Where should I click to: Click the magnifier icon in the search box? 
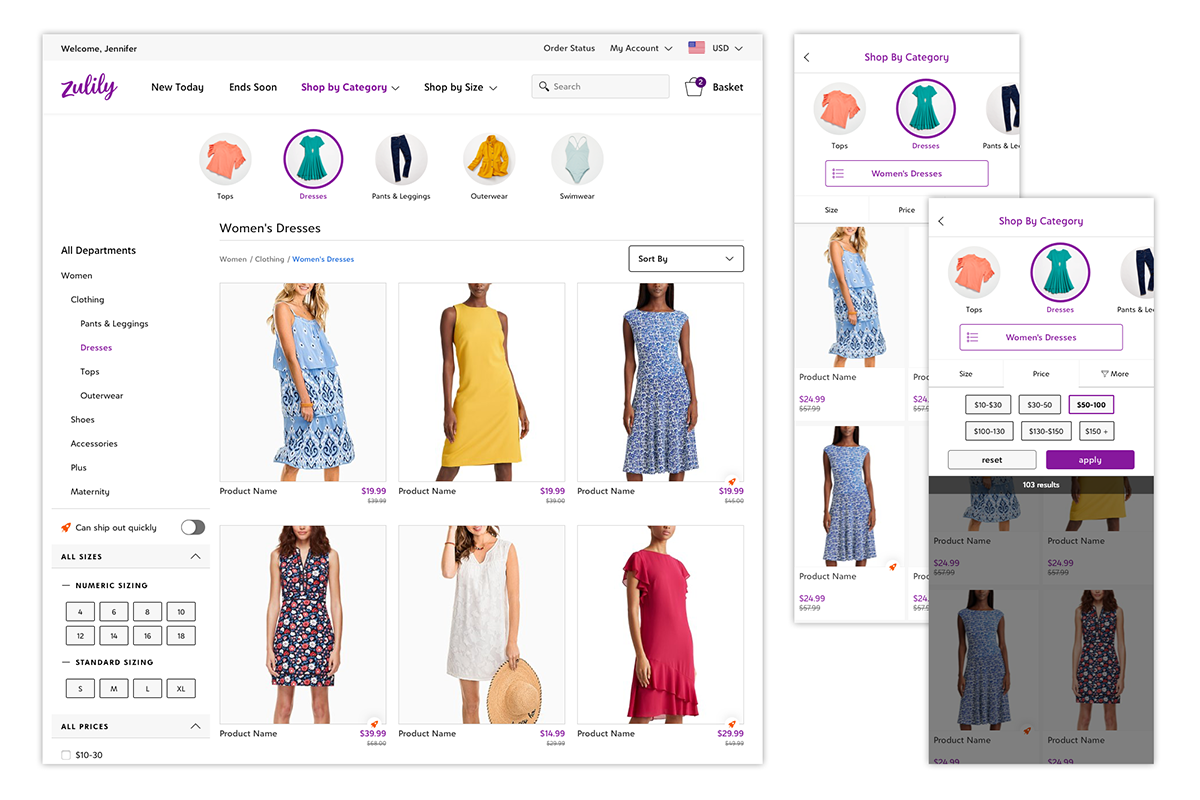click(544, 87)
